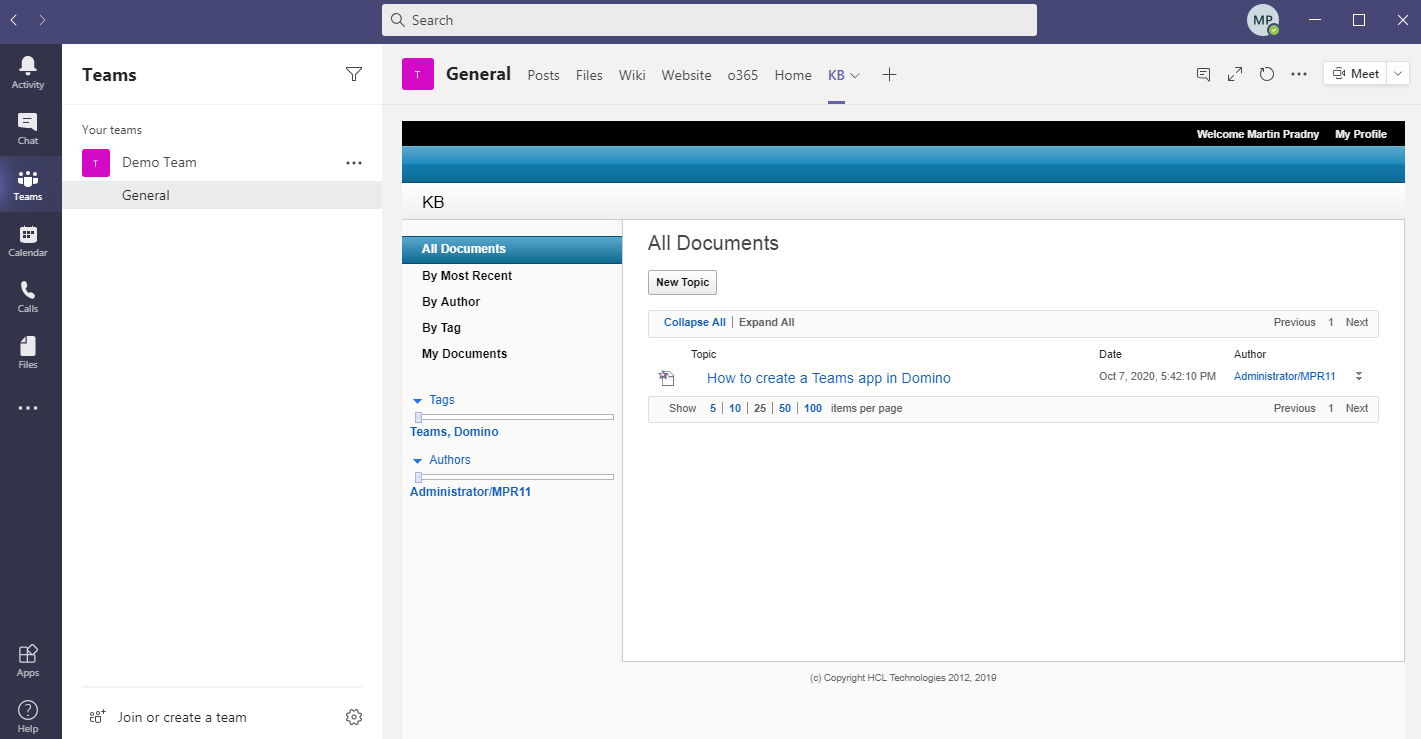Click the more options dots next to Demo Team

354,162
